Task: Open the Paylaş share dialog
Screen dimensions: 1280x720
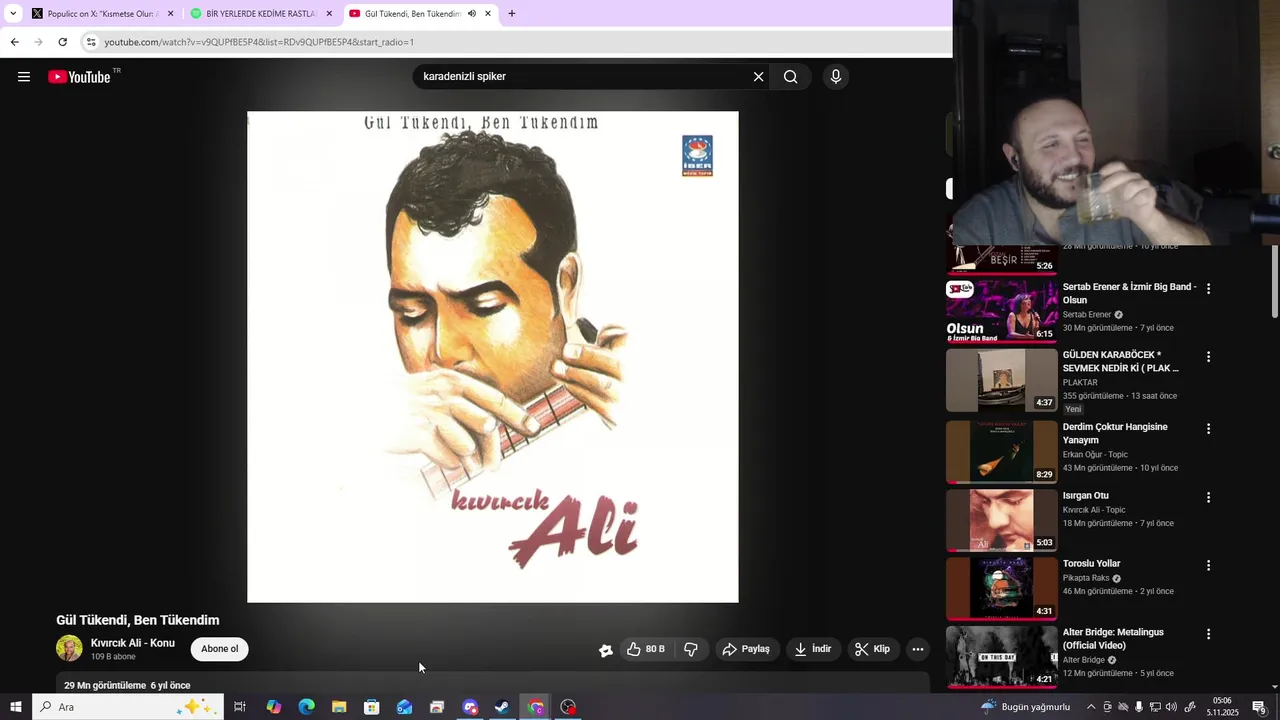Action: coord(746,649)
